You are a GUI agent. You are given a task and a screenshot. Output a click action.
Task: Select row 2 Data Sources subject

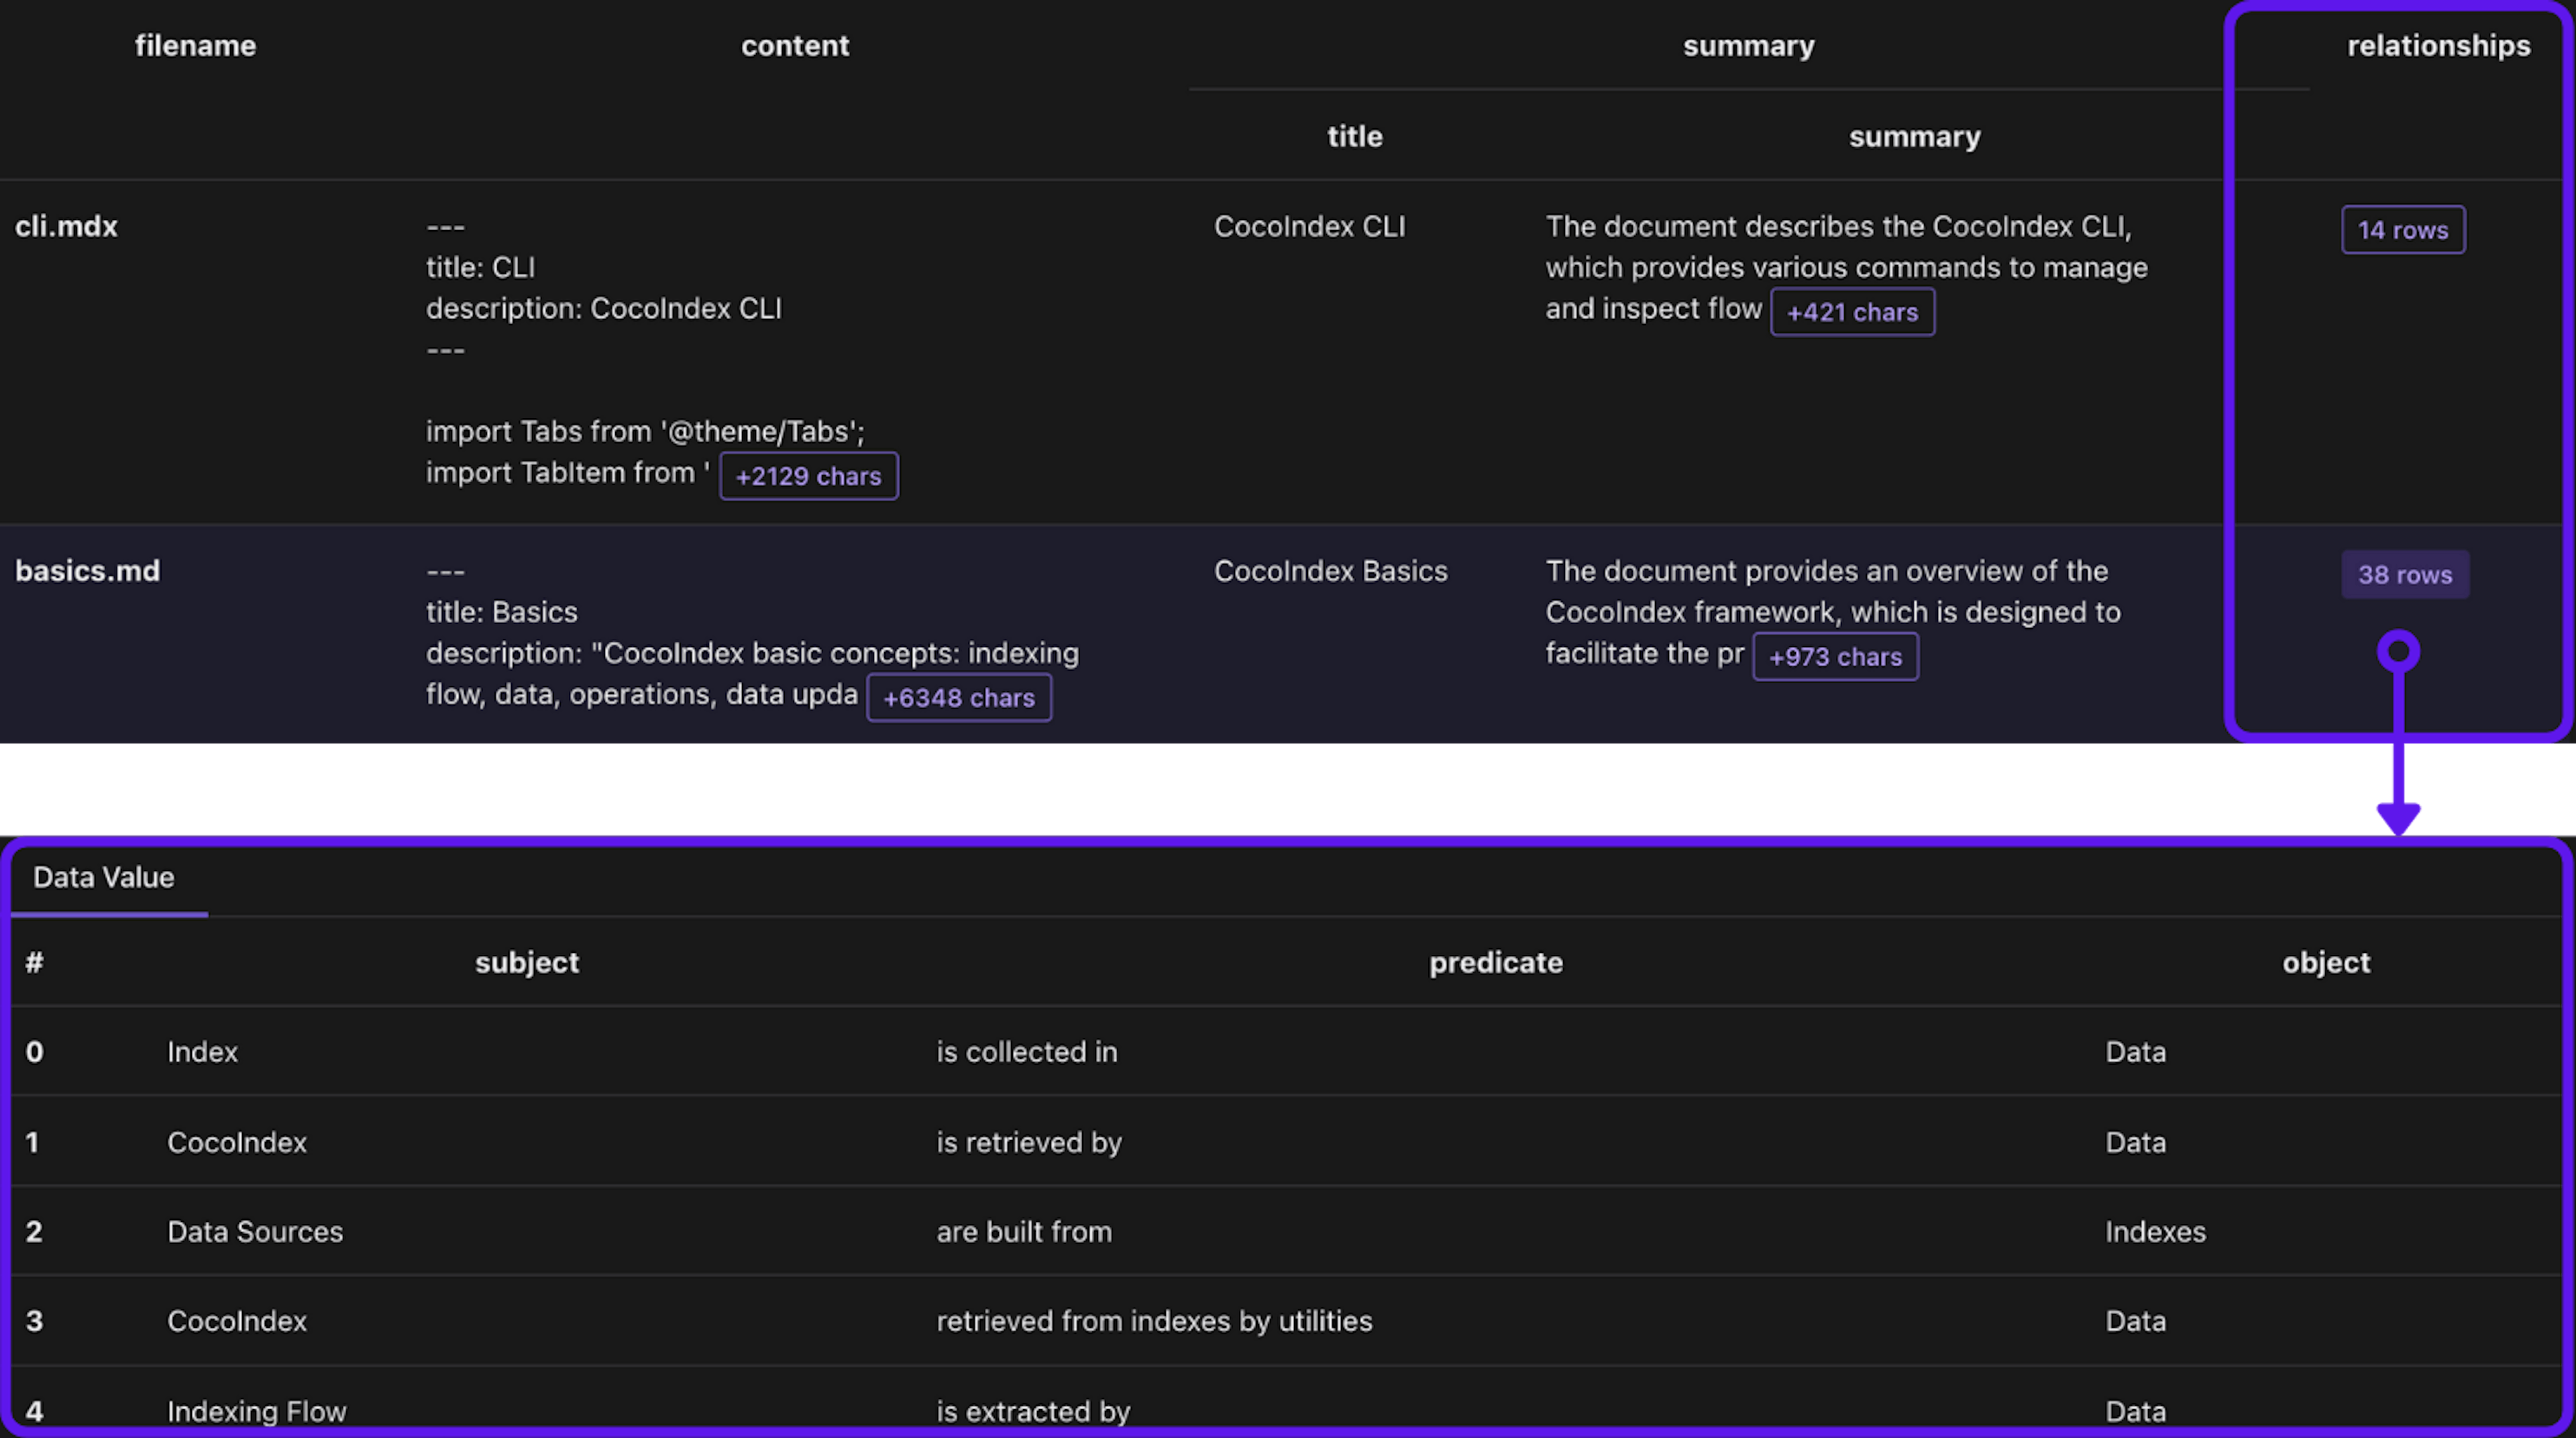tap(255, 1232)
